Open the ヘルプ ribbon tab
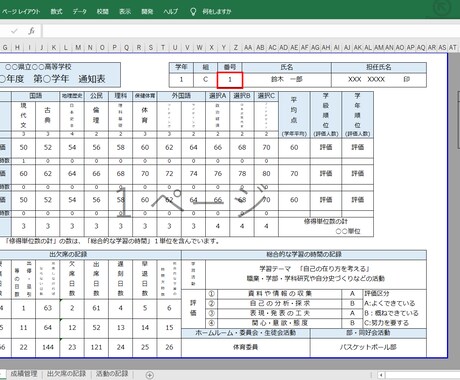 tap(171, 11)
